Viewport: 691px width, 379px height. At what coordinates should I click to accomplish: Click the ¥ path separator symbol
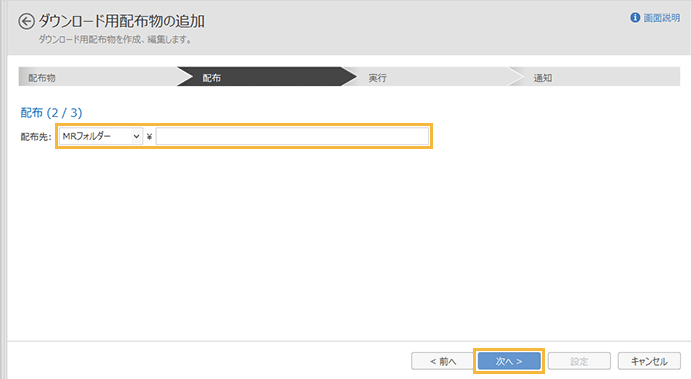tap(149, 137)
